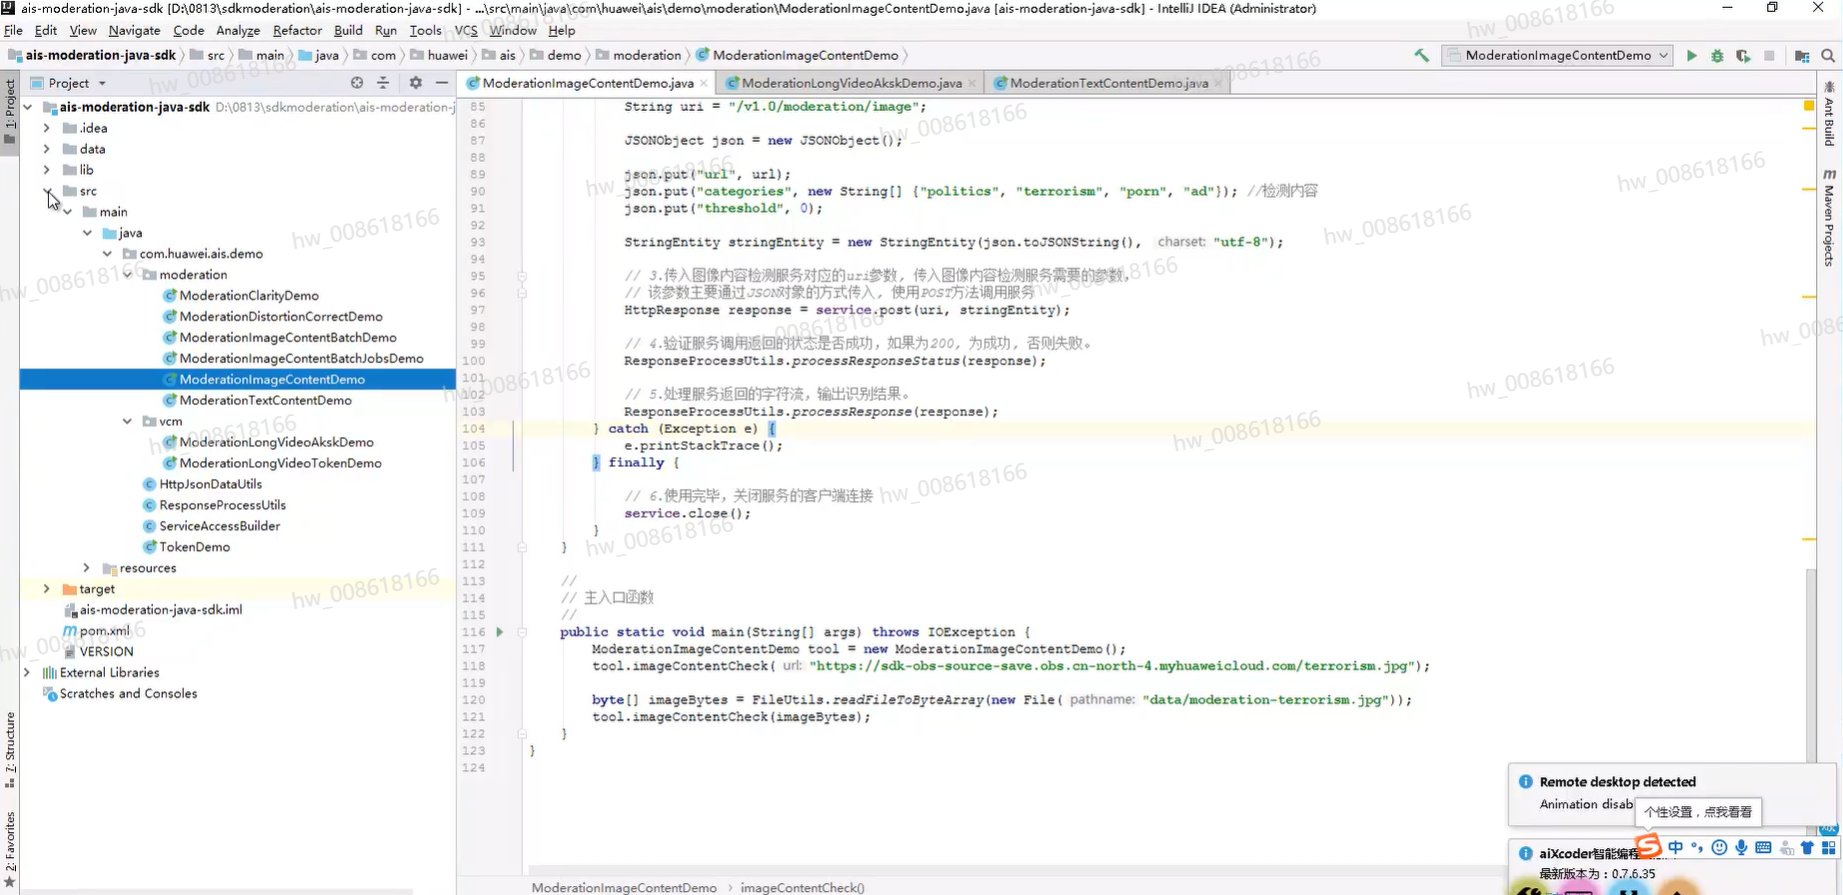Screen dimensions: 1843x895
Task: Toggle the fold marker on the line 95 comment
Action: [x=522, y=276]
